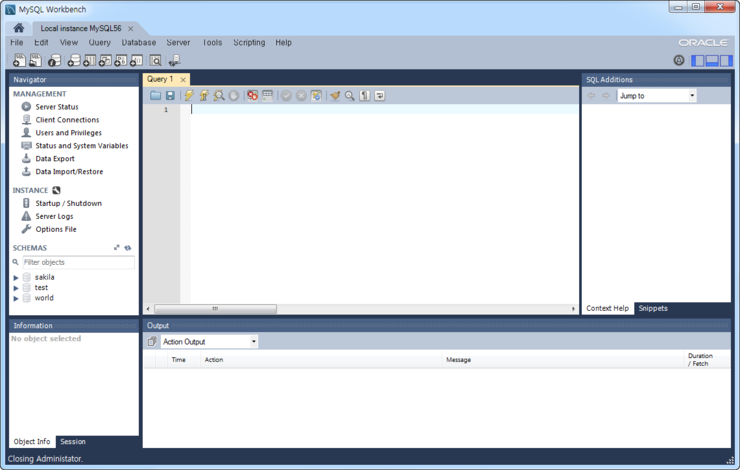Image resolution: width=740 pixels, height=470 pixels.
Task: Open the File menu
Action: click(x=17, y=42)
